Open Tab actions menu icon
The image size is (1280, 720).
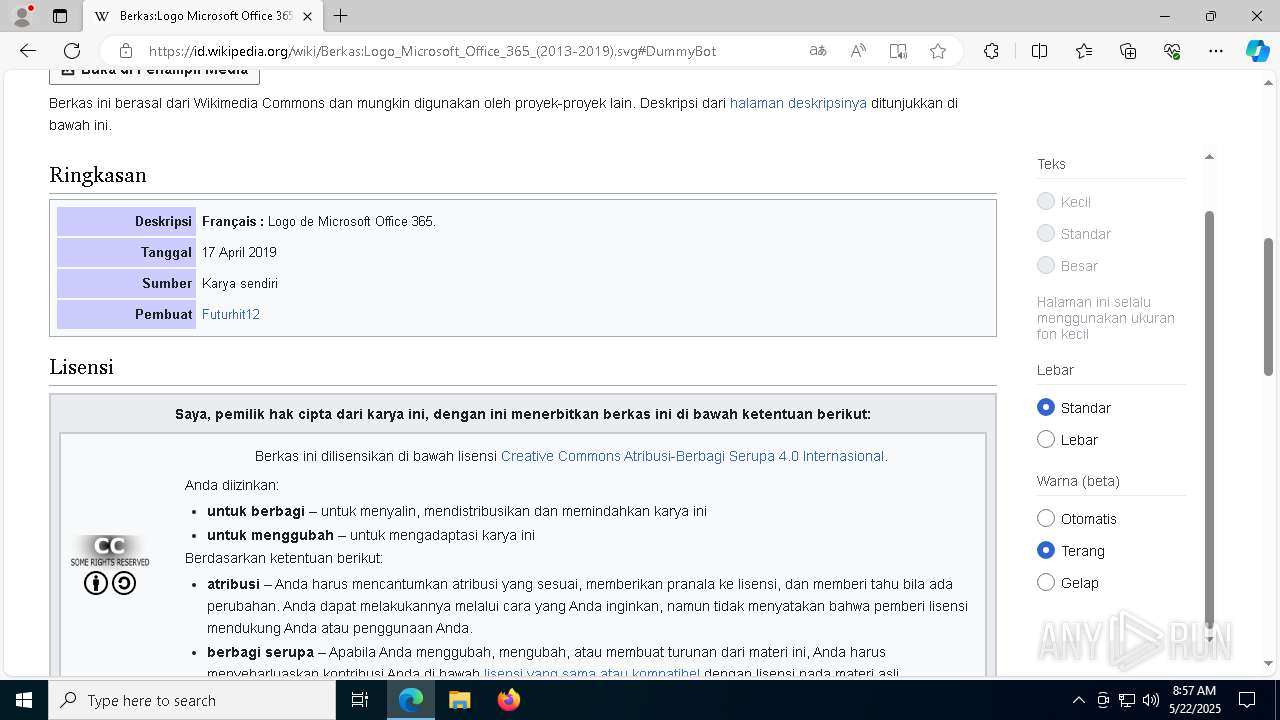60,16
